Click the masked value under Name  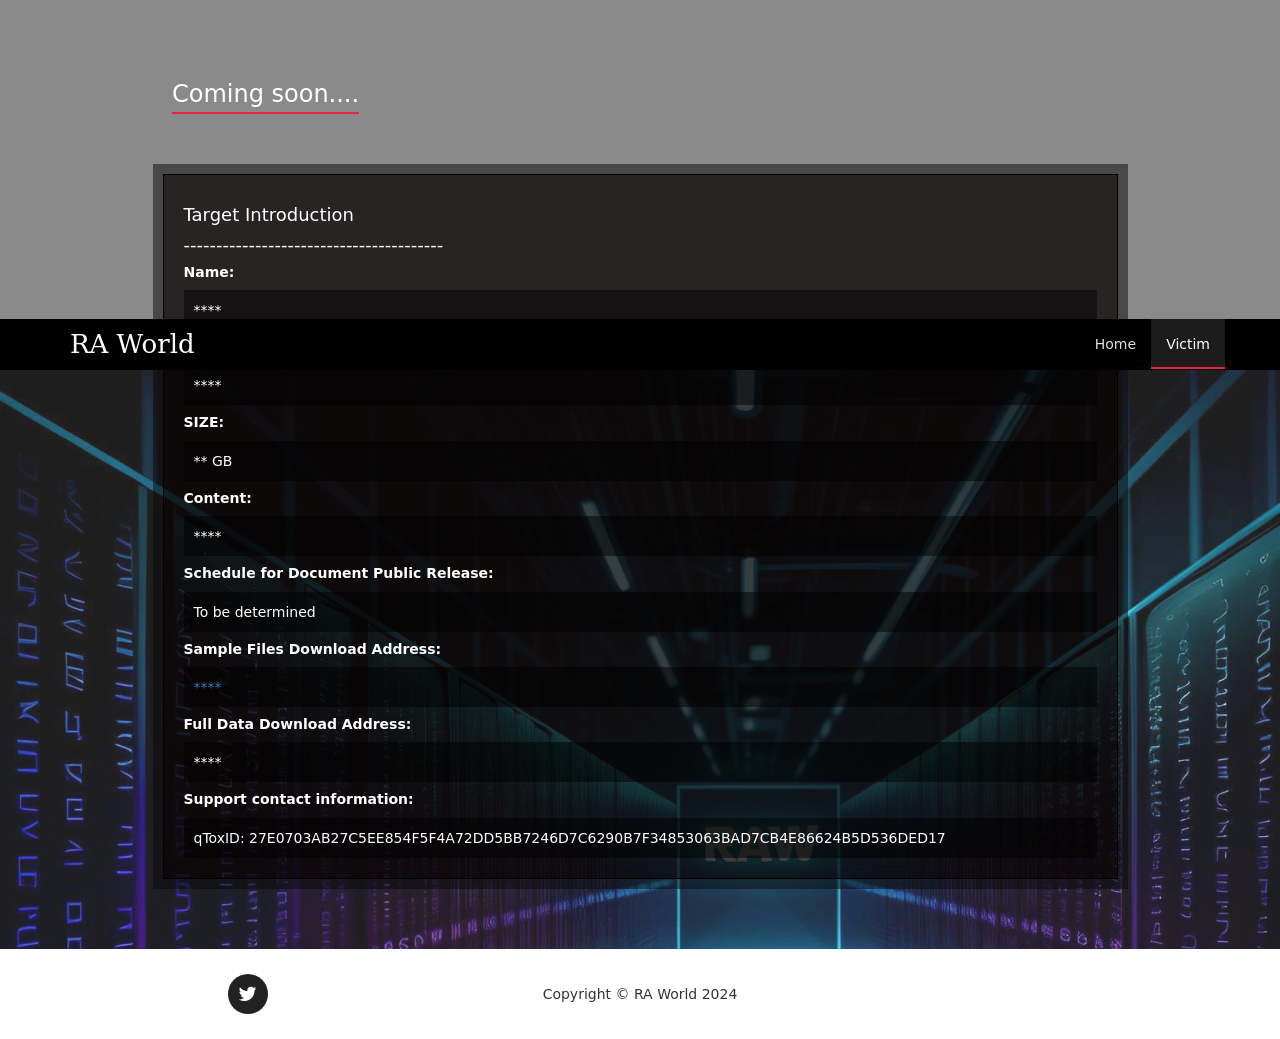pyautogui.click(x=207, y=309)
